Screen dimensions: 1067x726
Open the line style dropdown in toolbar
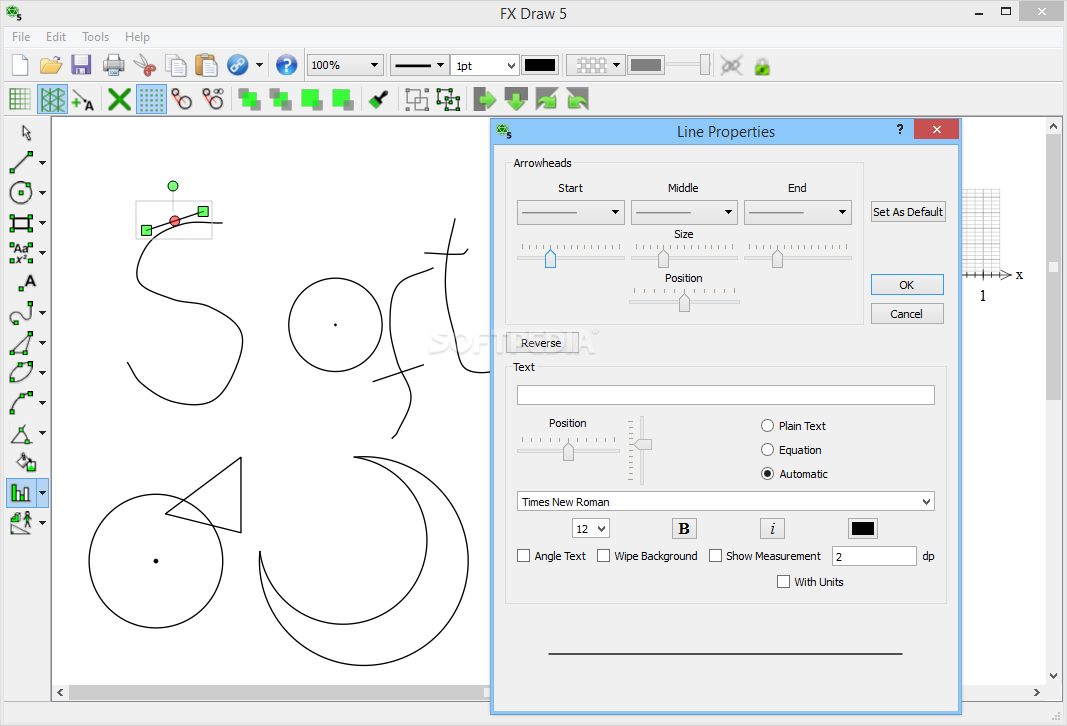[419, 65]
